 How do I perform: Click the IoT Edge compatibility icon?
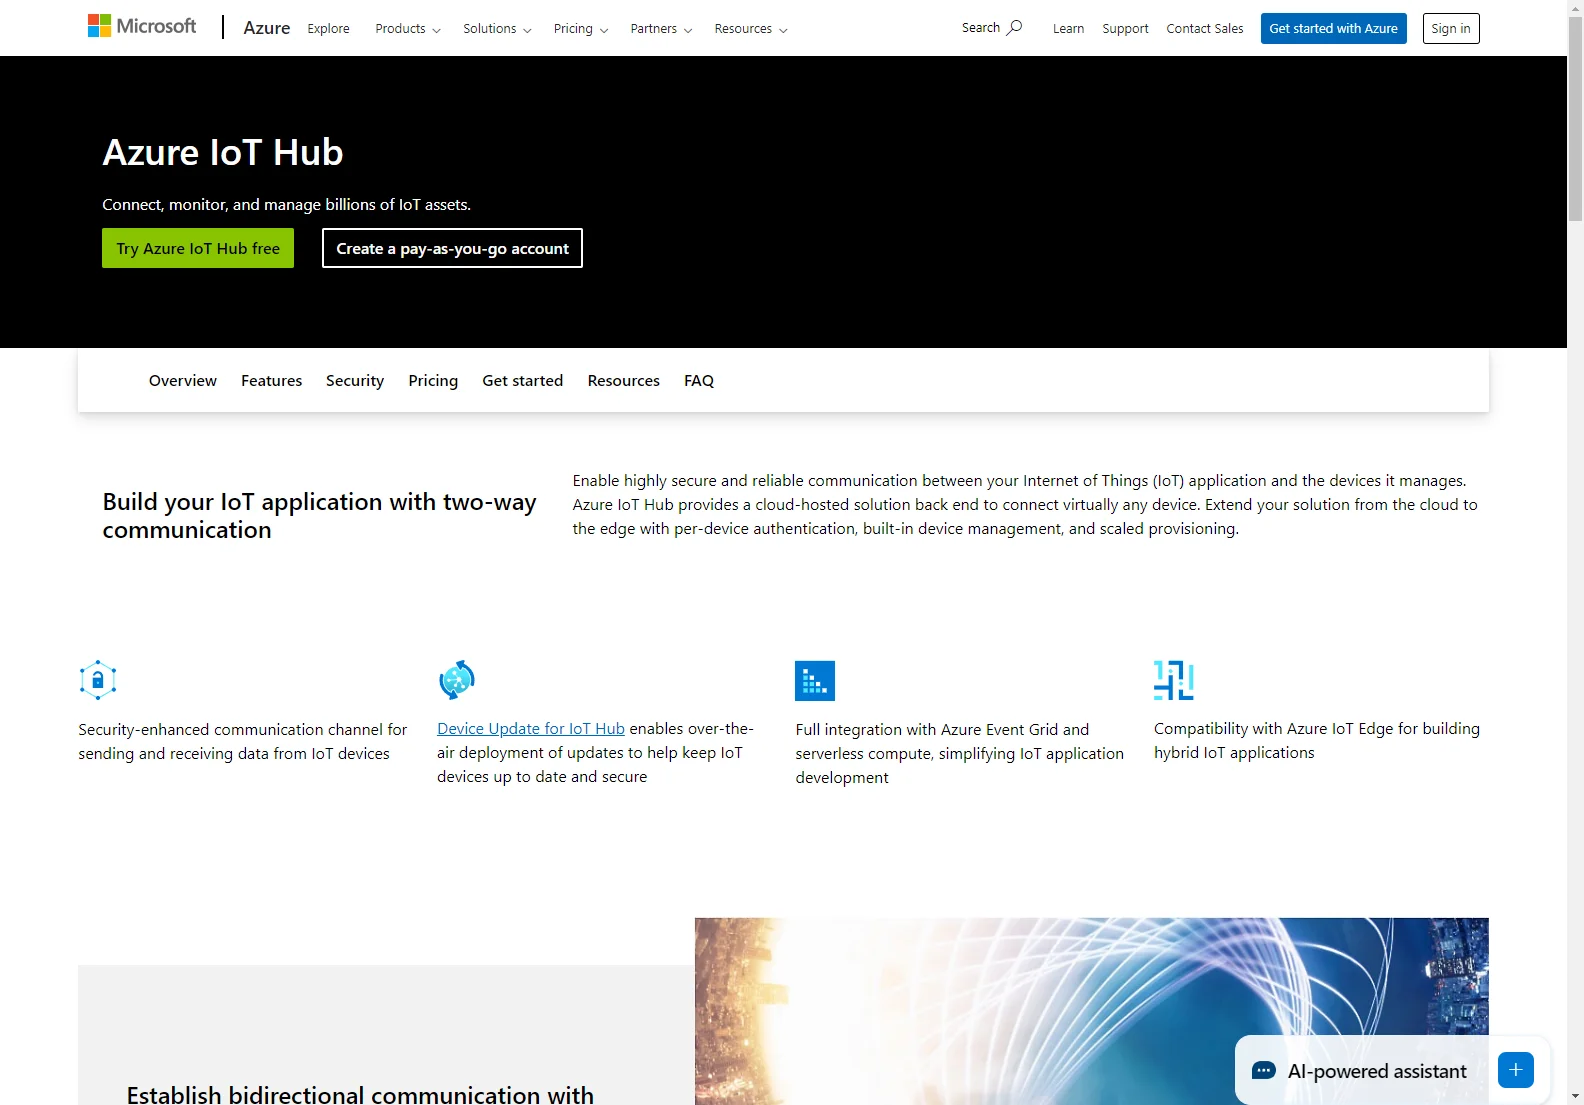(1174, 680)
